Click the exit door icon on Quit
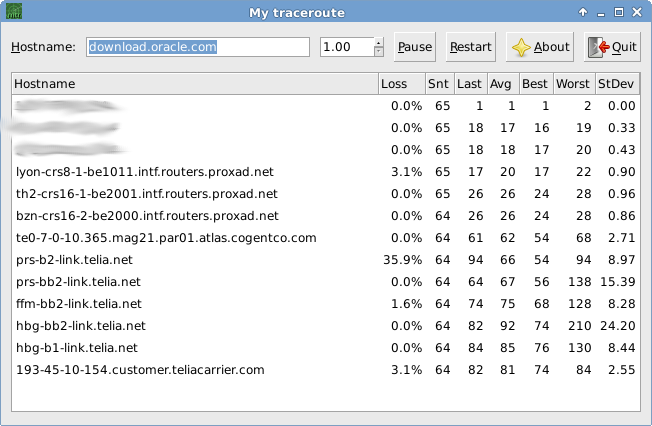Image resolution: width=652 pixels, height=426 pixels. [598, 47]
